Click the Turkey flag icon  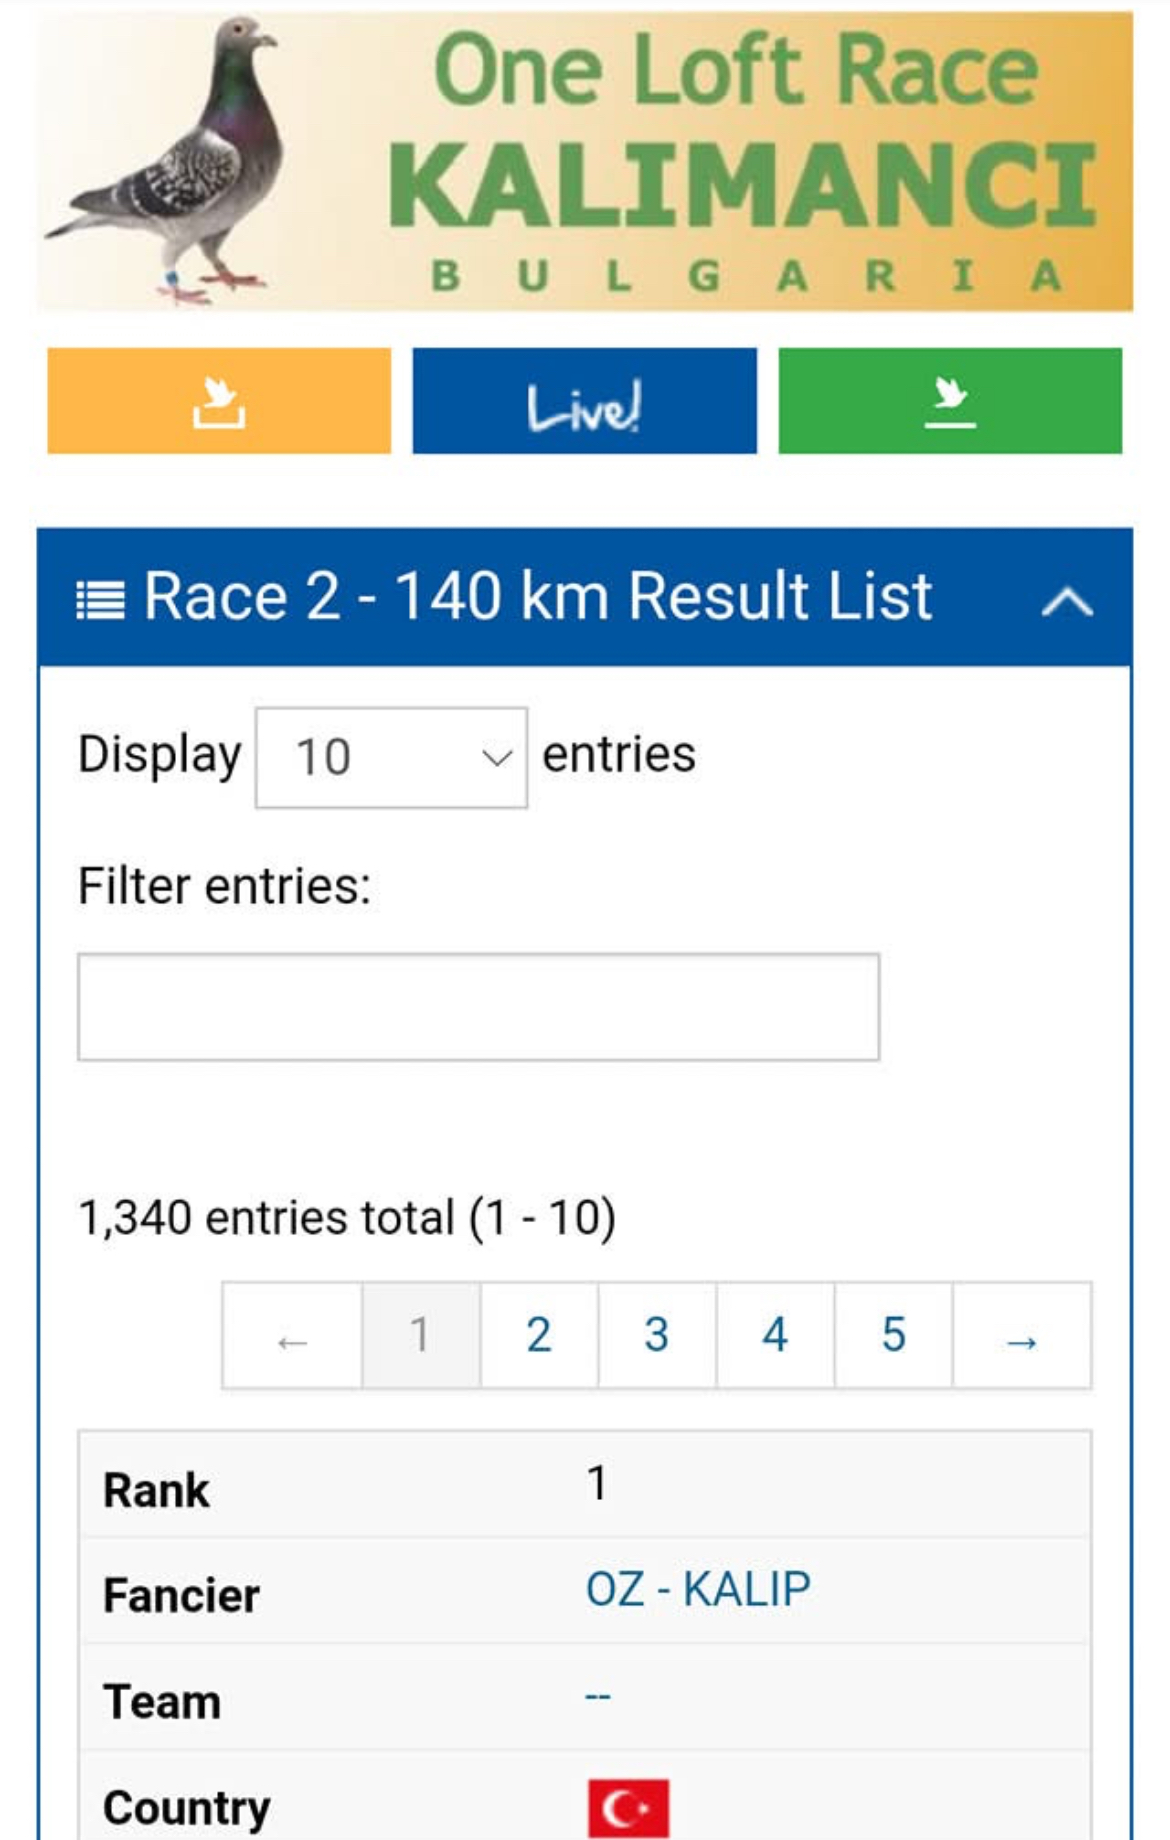628,1808
